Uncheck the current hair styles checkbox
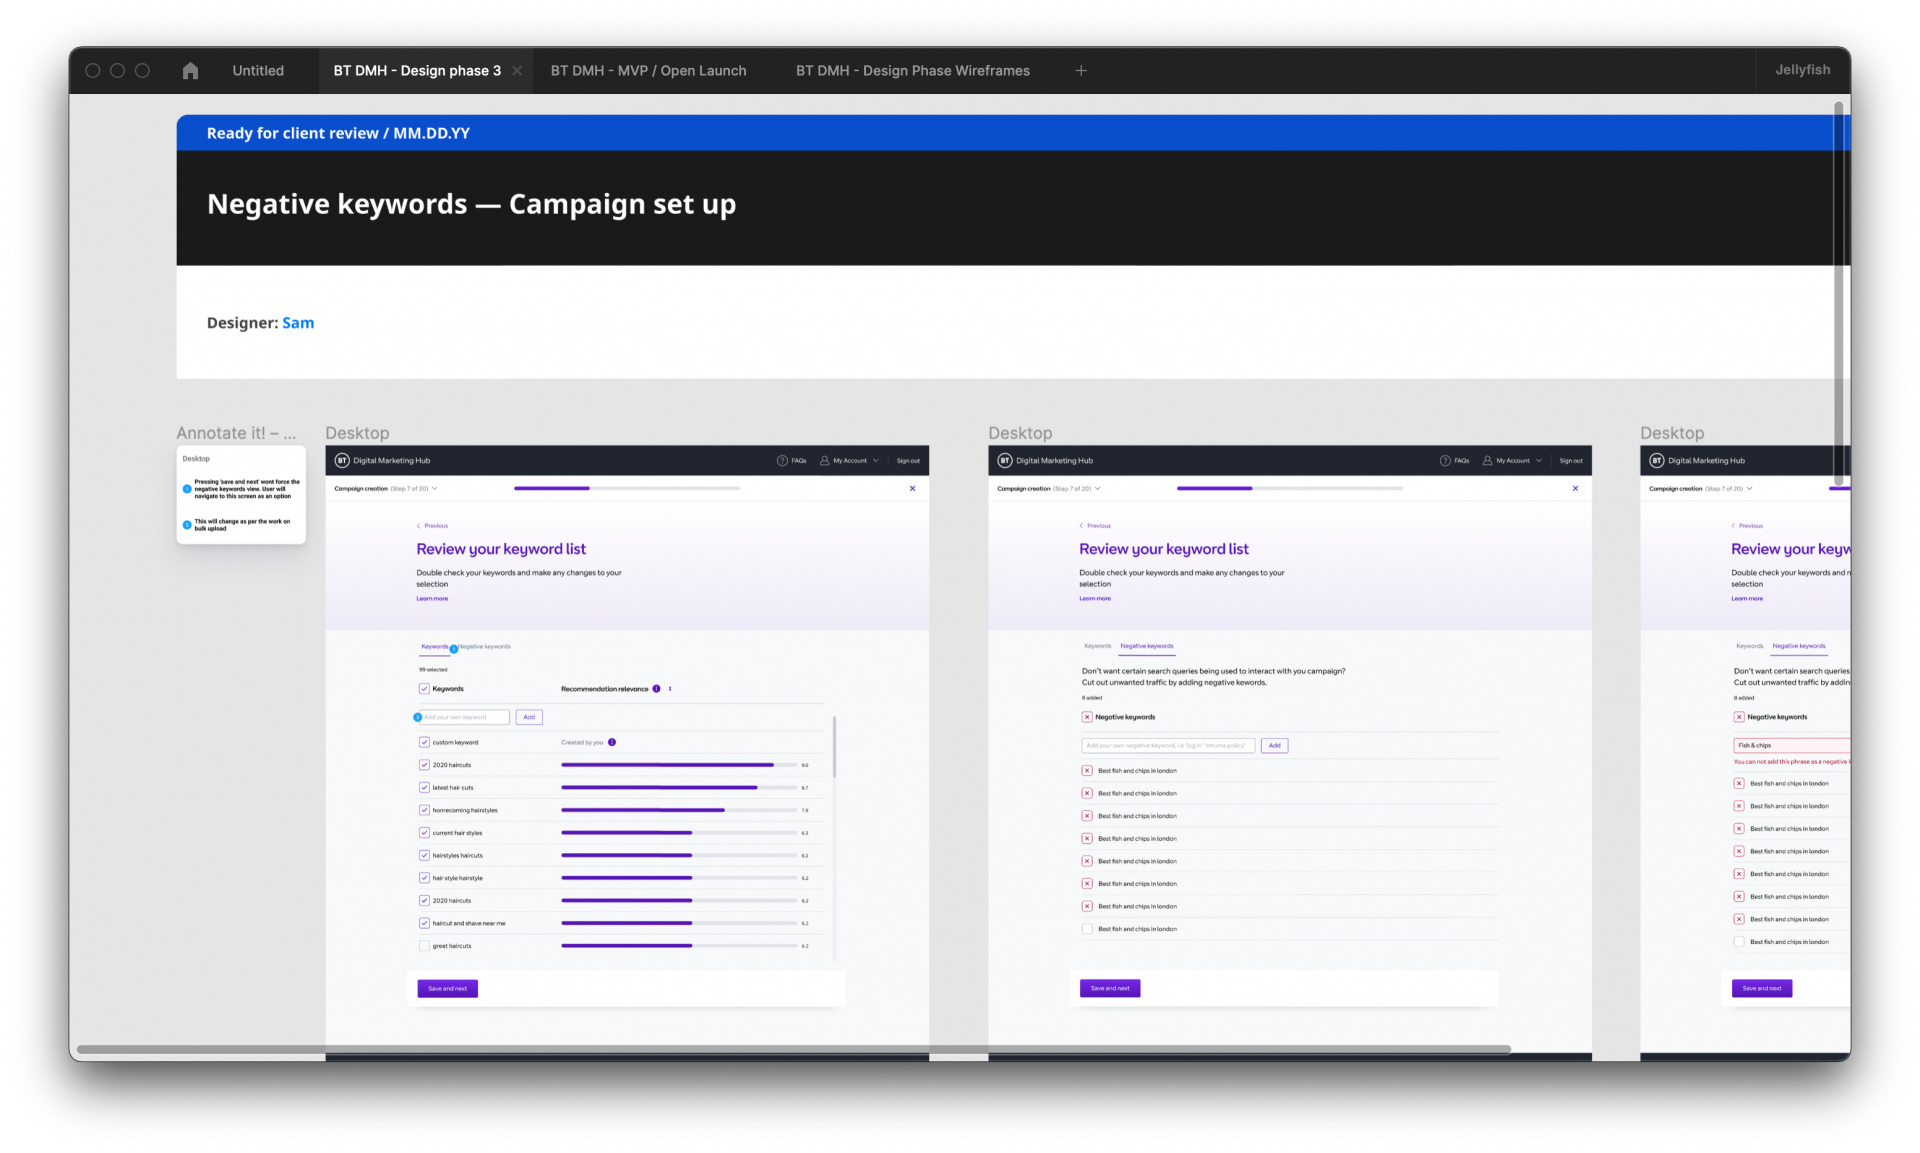 click(424, 833)
